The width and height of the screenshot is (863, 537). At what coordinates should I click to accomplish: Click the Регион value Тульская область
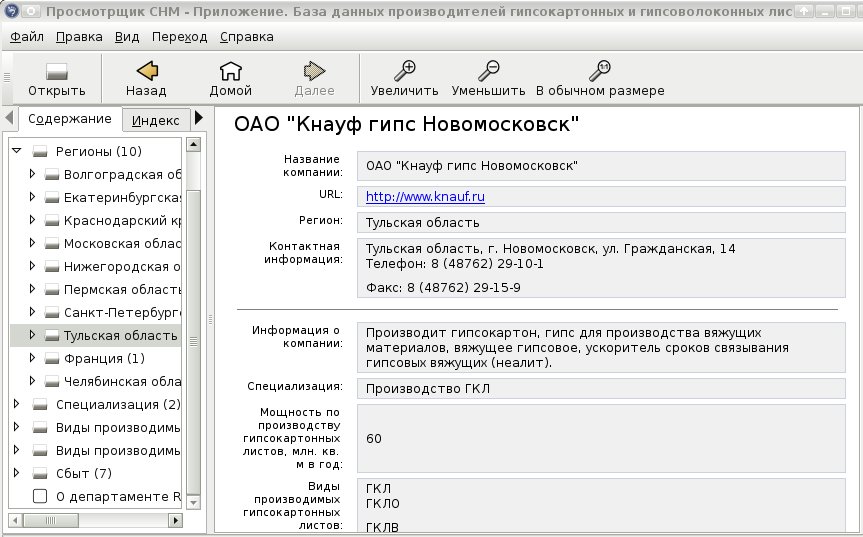tap(422, 223)
